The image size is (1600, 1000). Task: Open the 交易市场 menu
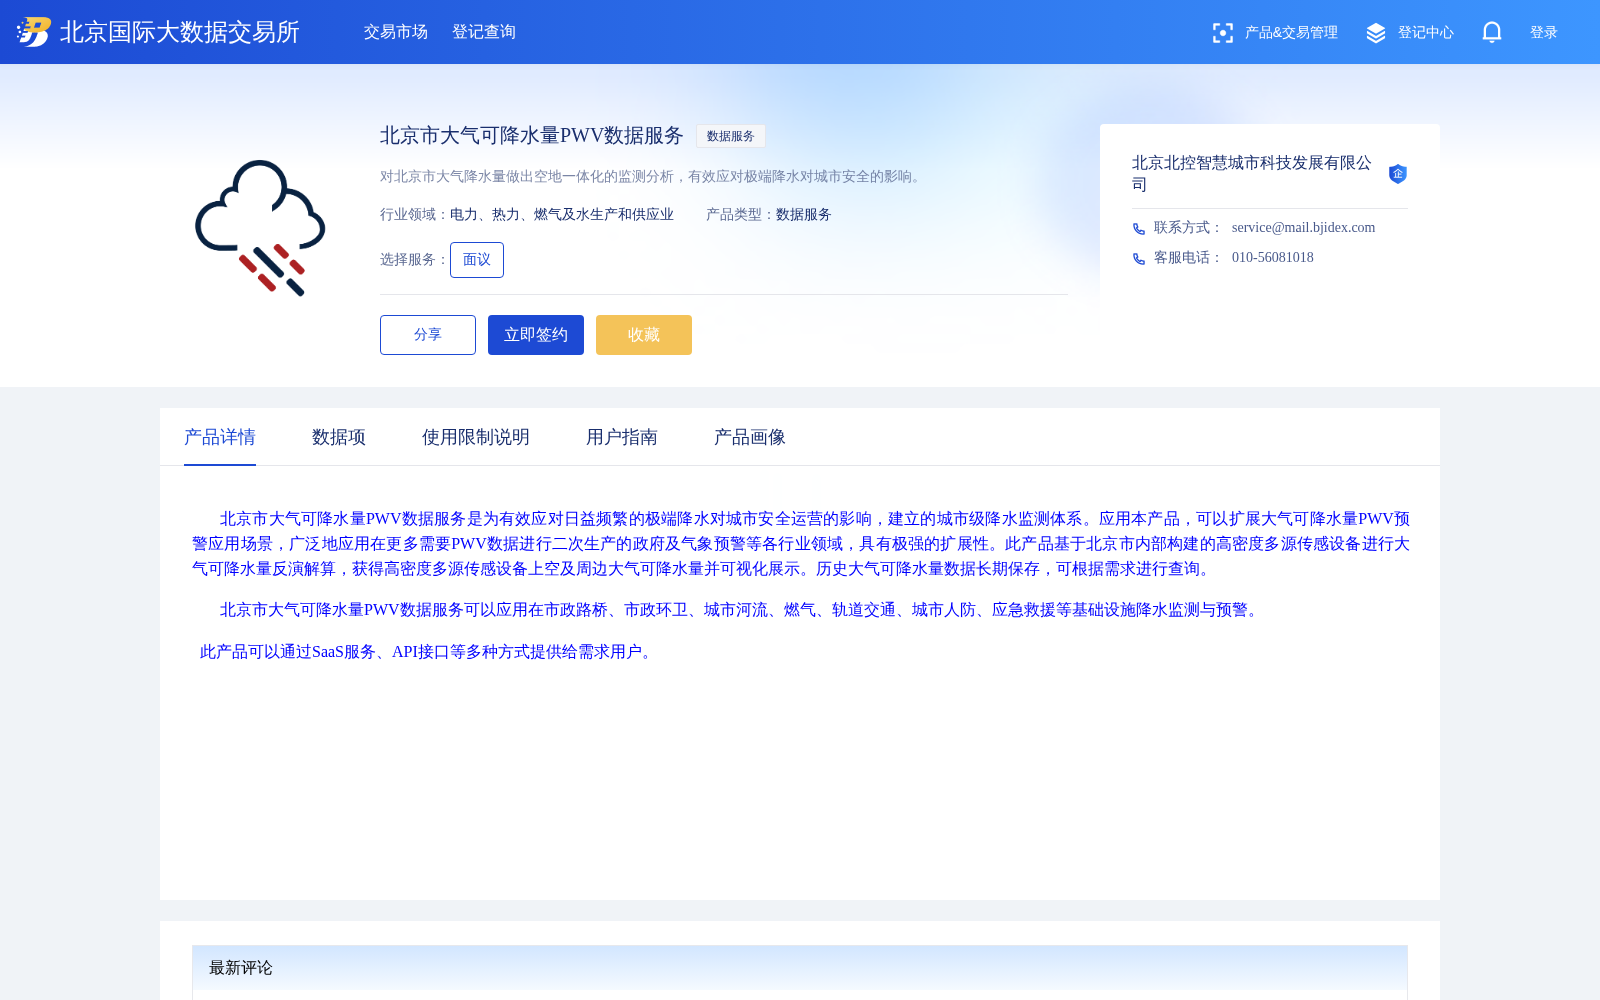396,32
